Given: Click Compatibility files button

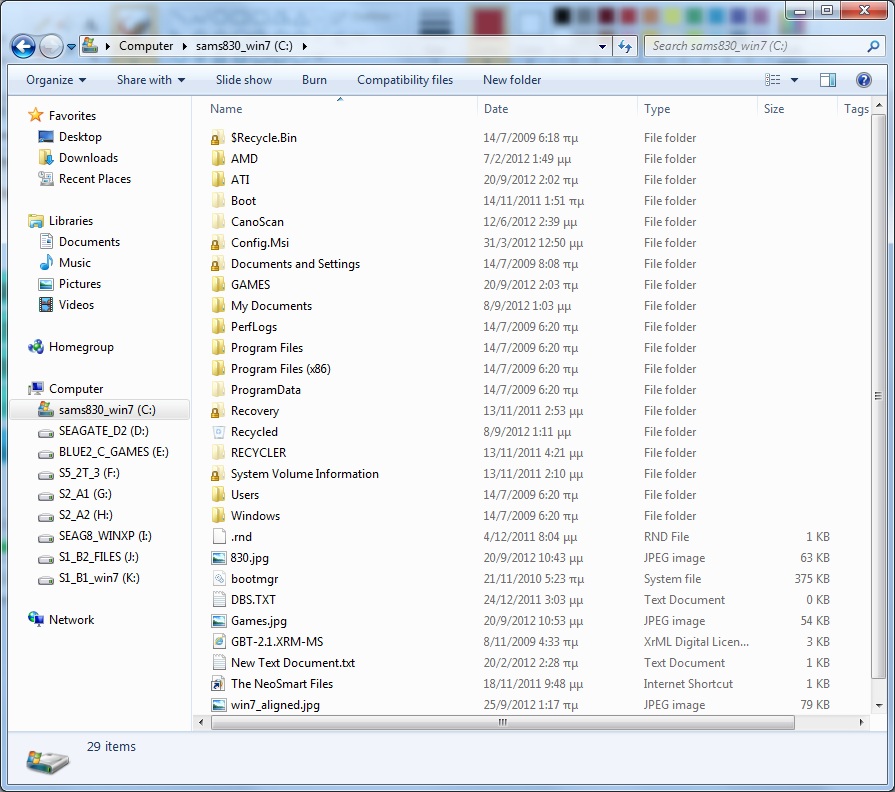Looking at the screenshot, I should [x=405, y=80].
